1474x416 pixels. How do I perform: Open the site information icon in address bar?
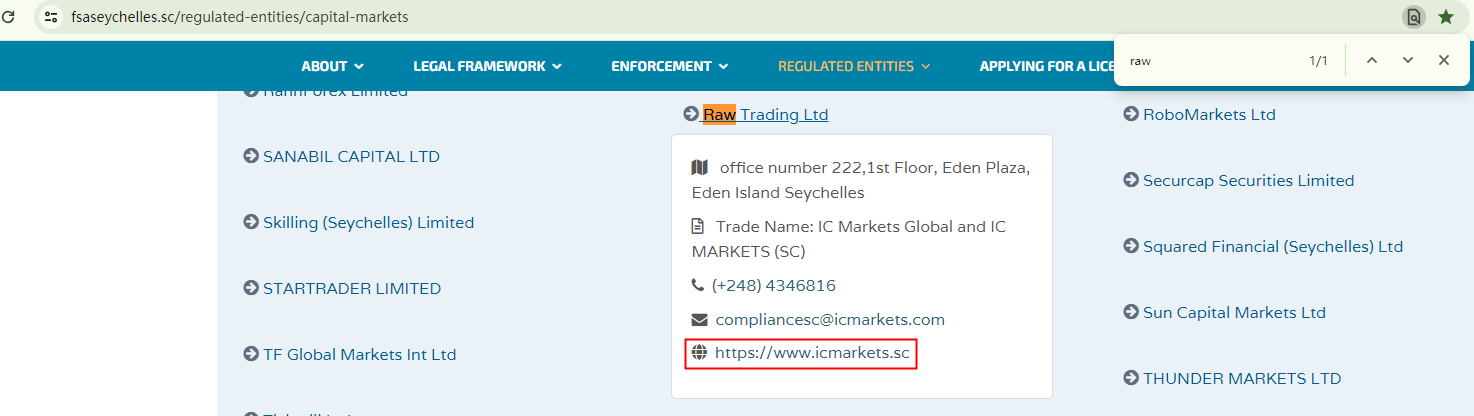tap(51, 17)
